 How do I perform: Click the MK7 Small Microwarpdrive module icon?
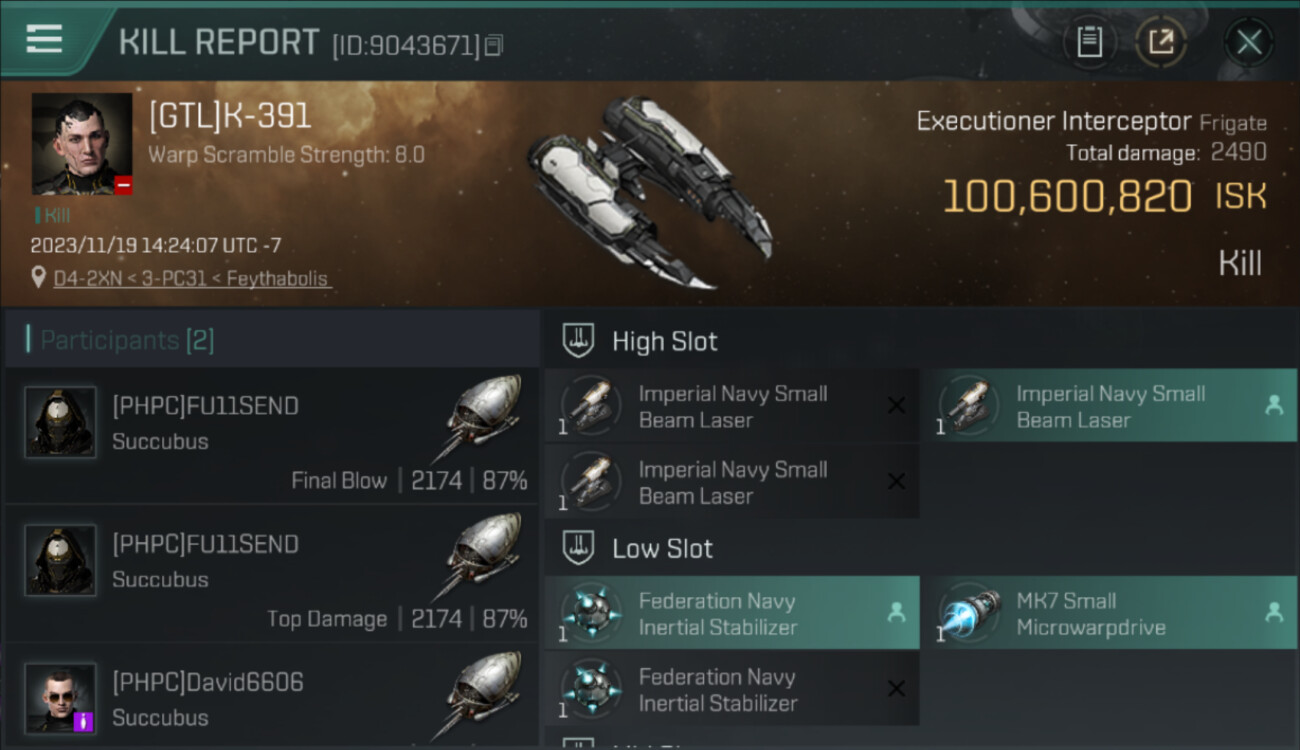pos(969,612)
